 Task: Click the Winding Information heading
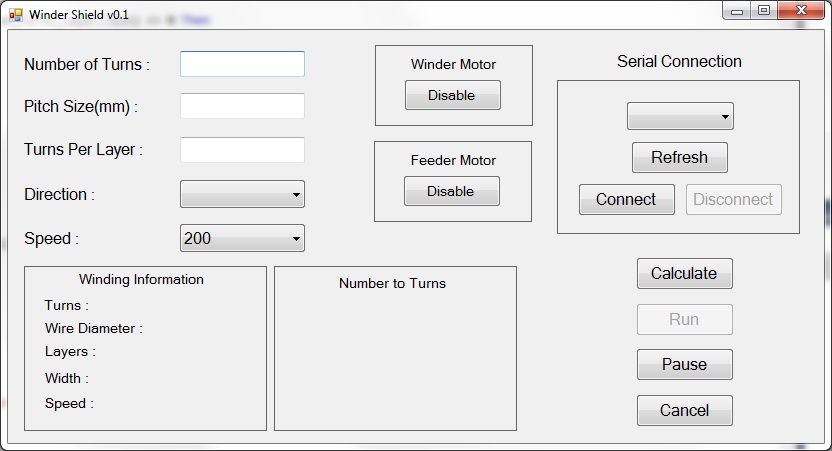click(141, 280)
